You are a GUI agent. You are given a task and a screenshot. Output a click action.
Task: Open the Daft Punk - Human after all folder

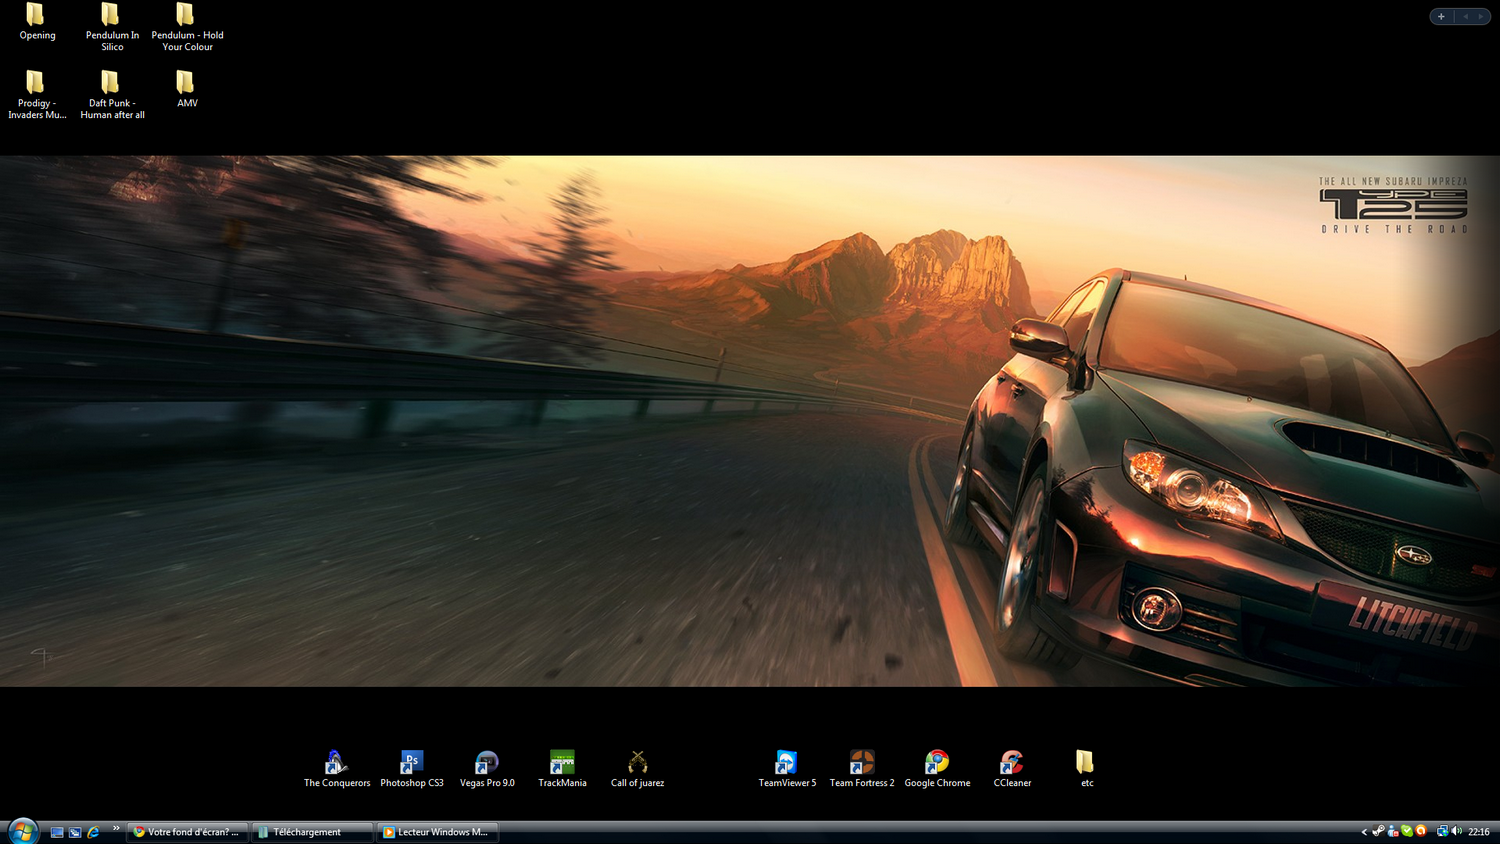point(112,95)
